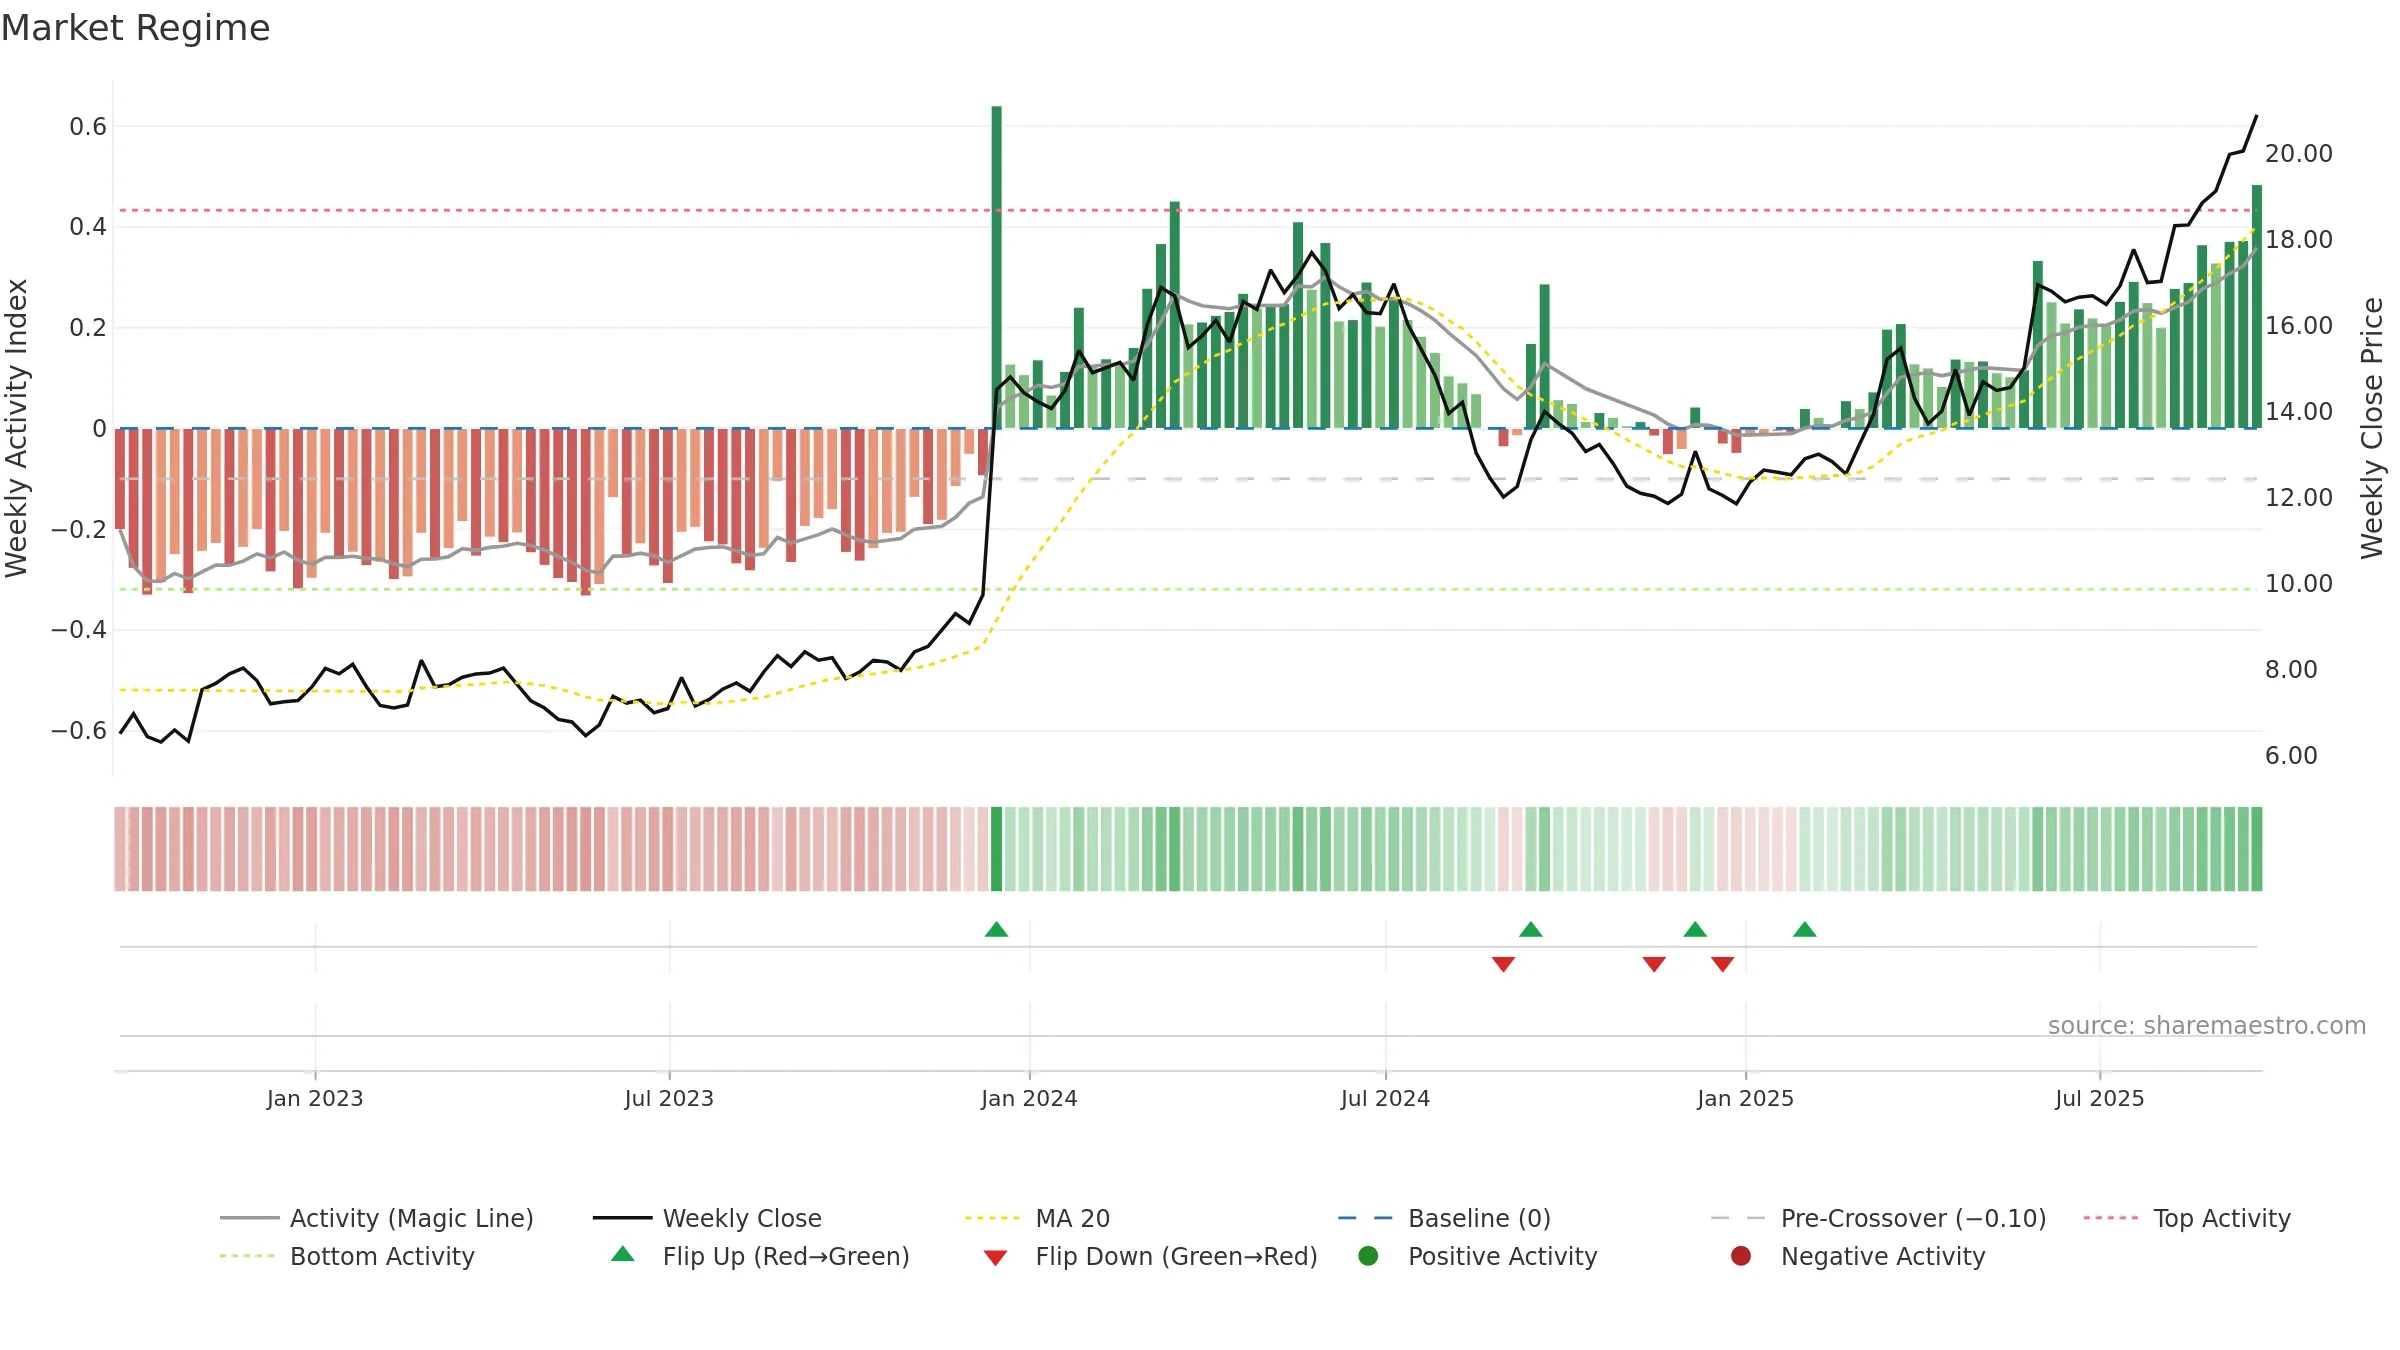Click the red Flip Down legend triangle icon
The width and height of the screenshot is (2400, 1350).
click(995, 1258)
